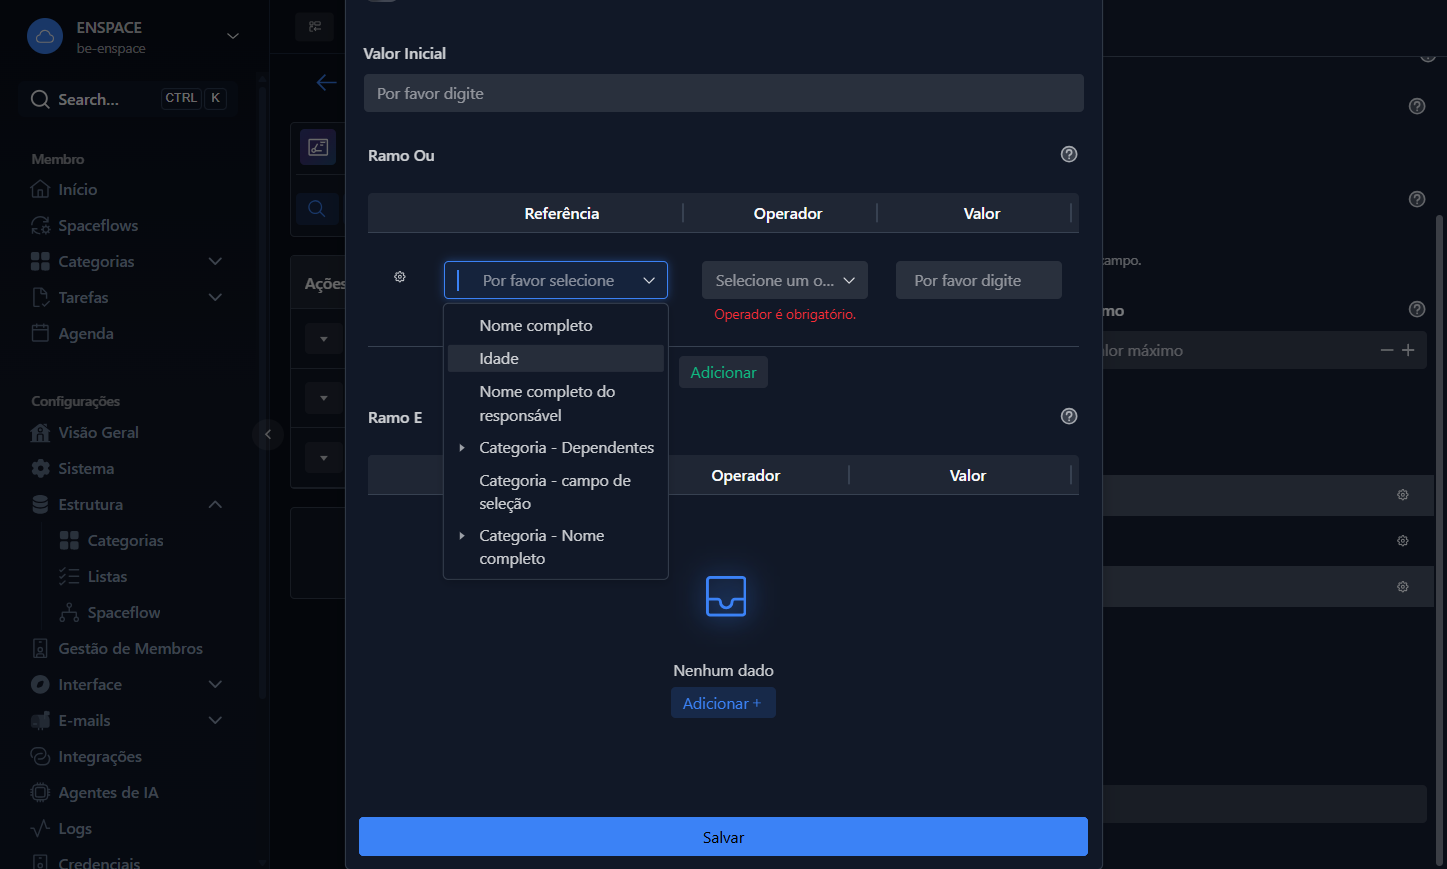
Task: Pick 'Nome completo do responsável' option
Action: click(x=556, y=403)
